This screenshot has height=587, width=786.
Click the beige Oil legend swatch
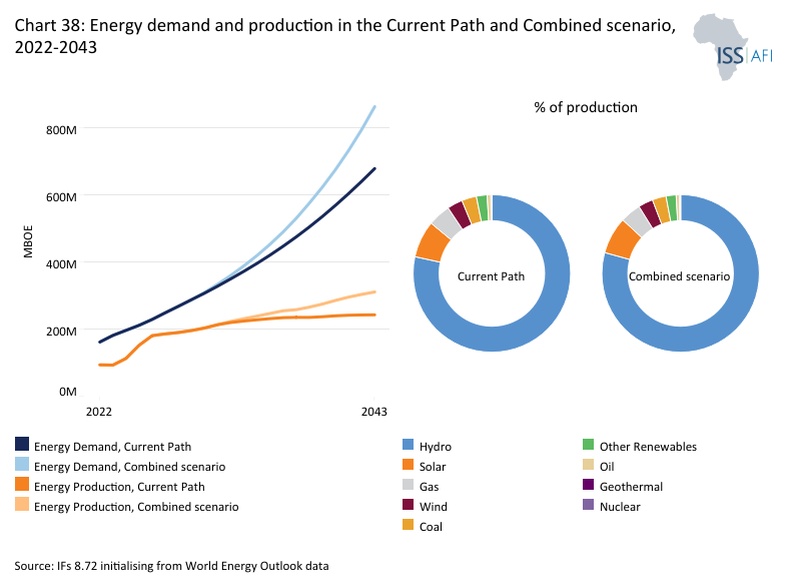click(588, 465)
